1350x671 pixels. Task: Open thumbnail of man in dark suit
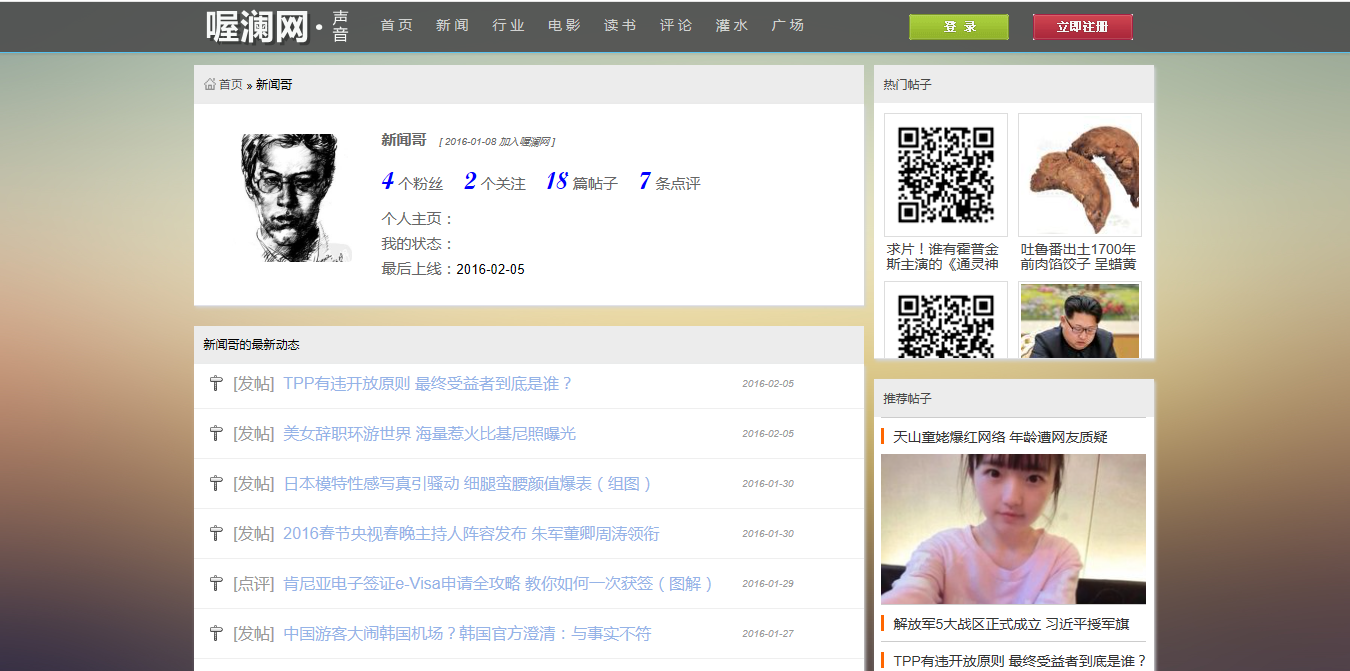tap(1080, 320)
